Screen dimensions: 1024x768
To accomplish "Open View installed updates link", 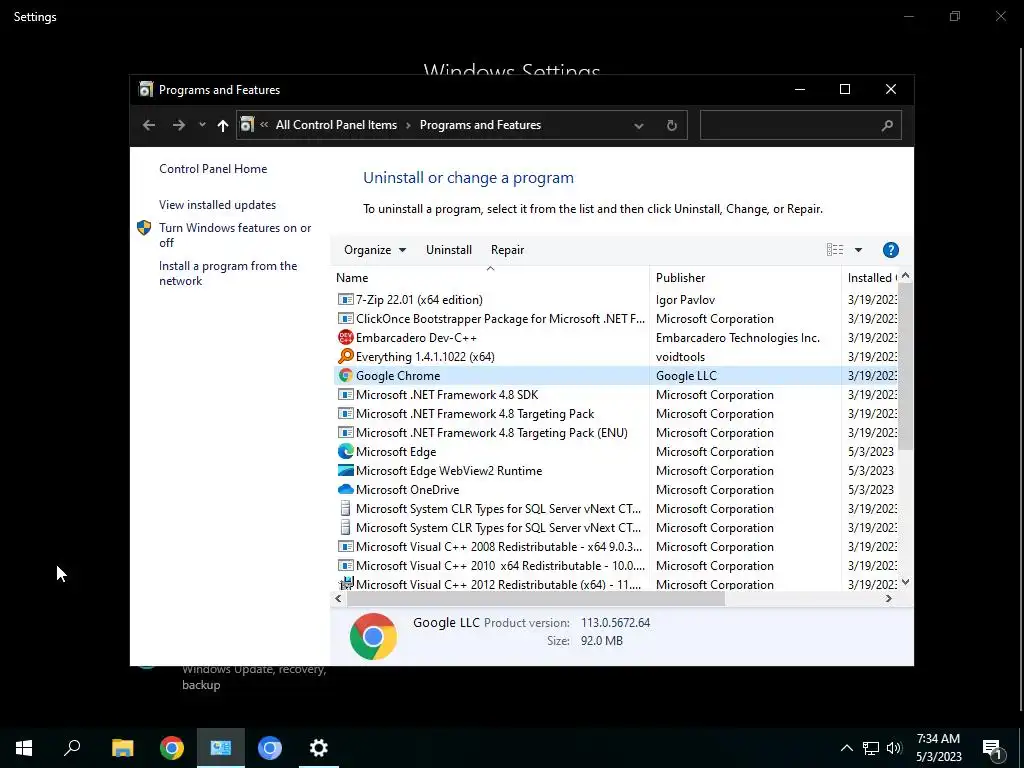I will (x=217, y=204).
